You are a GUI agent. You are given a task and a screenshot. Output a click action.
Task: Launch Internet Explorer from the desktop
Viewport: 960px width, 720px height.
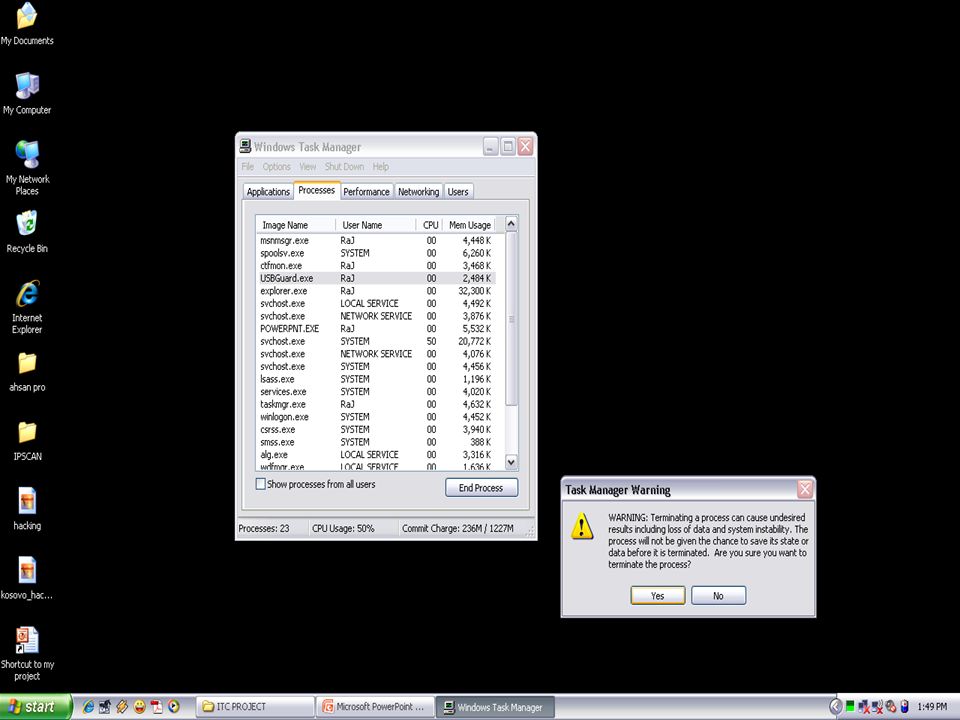coord(27,306)
